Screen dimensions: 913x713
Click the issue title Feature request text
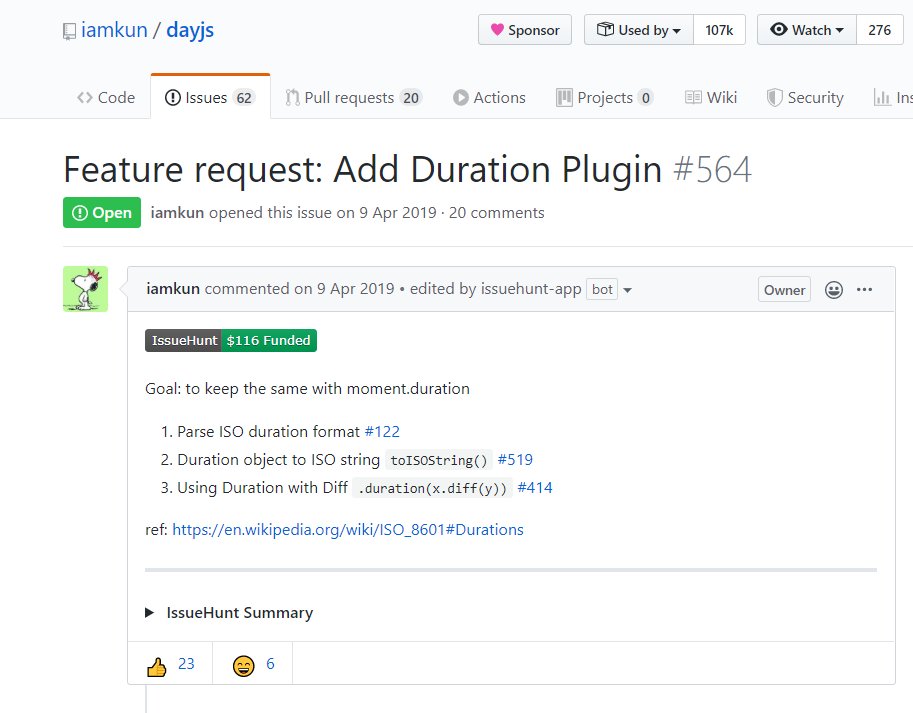362,169
